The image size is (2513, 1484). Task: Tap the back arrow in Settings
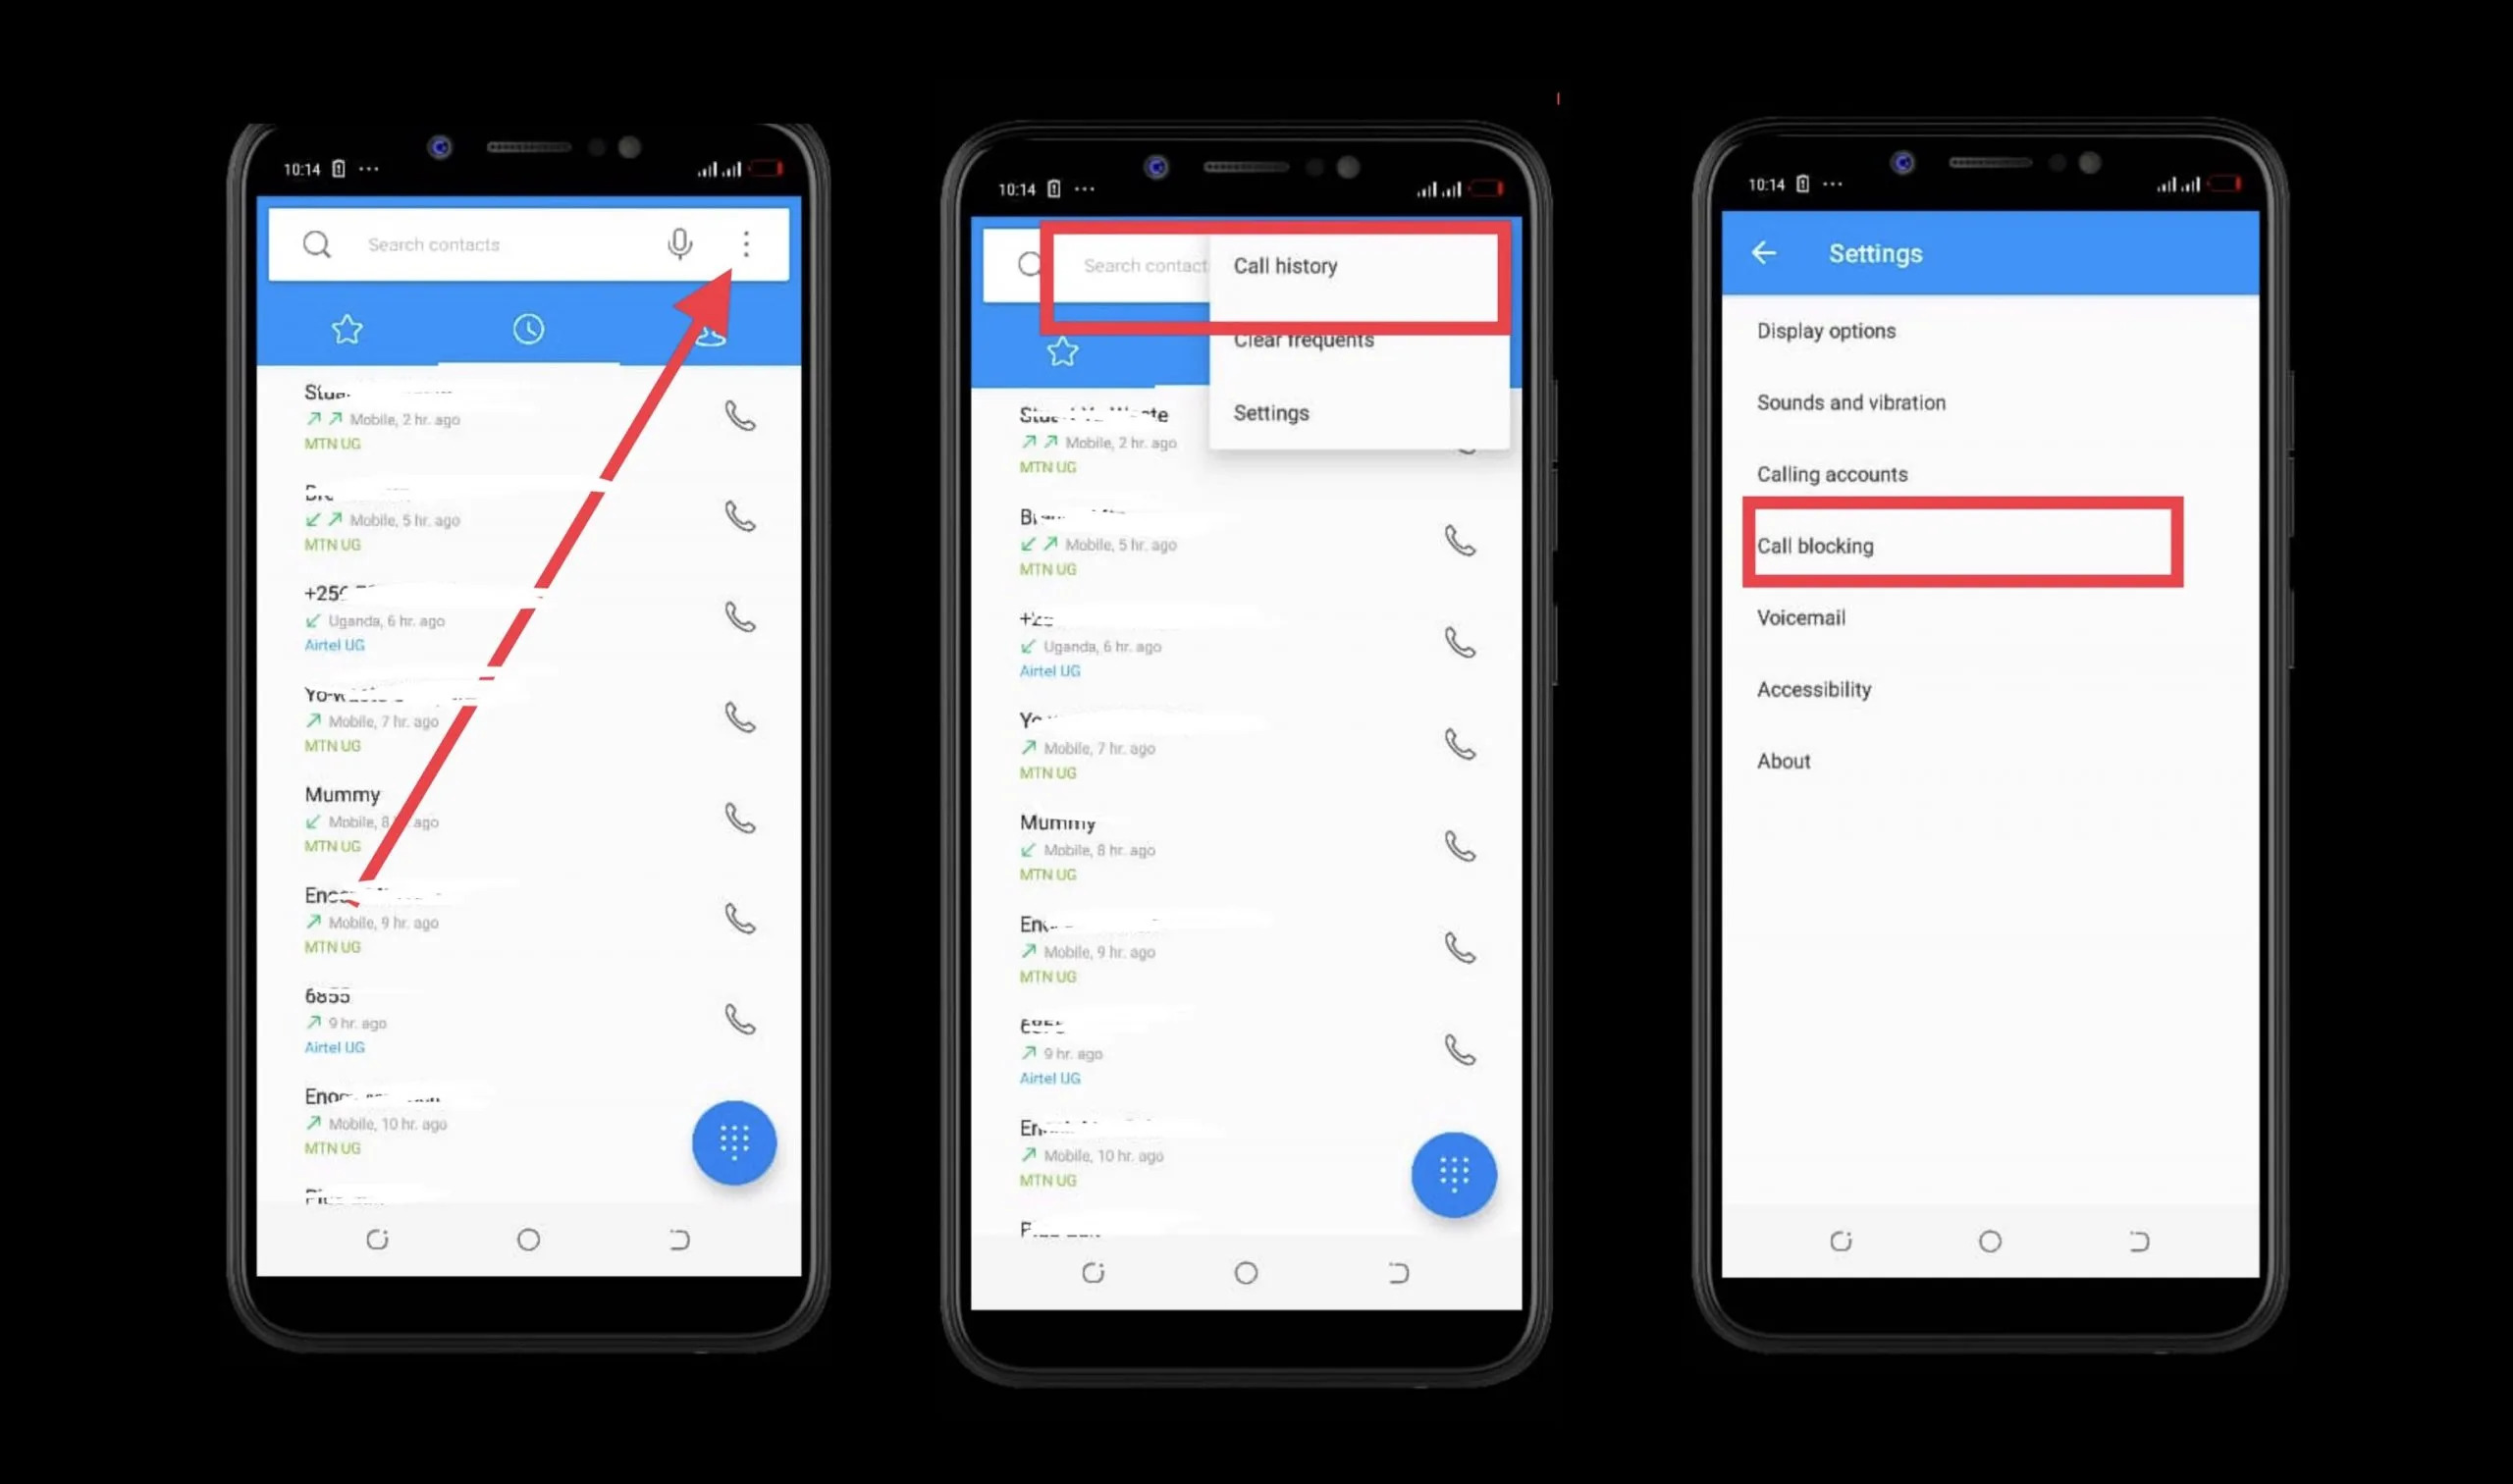coord(1764,252)
